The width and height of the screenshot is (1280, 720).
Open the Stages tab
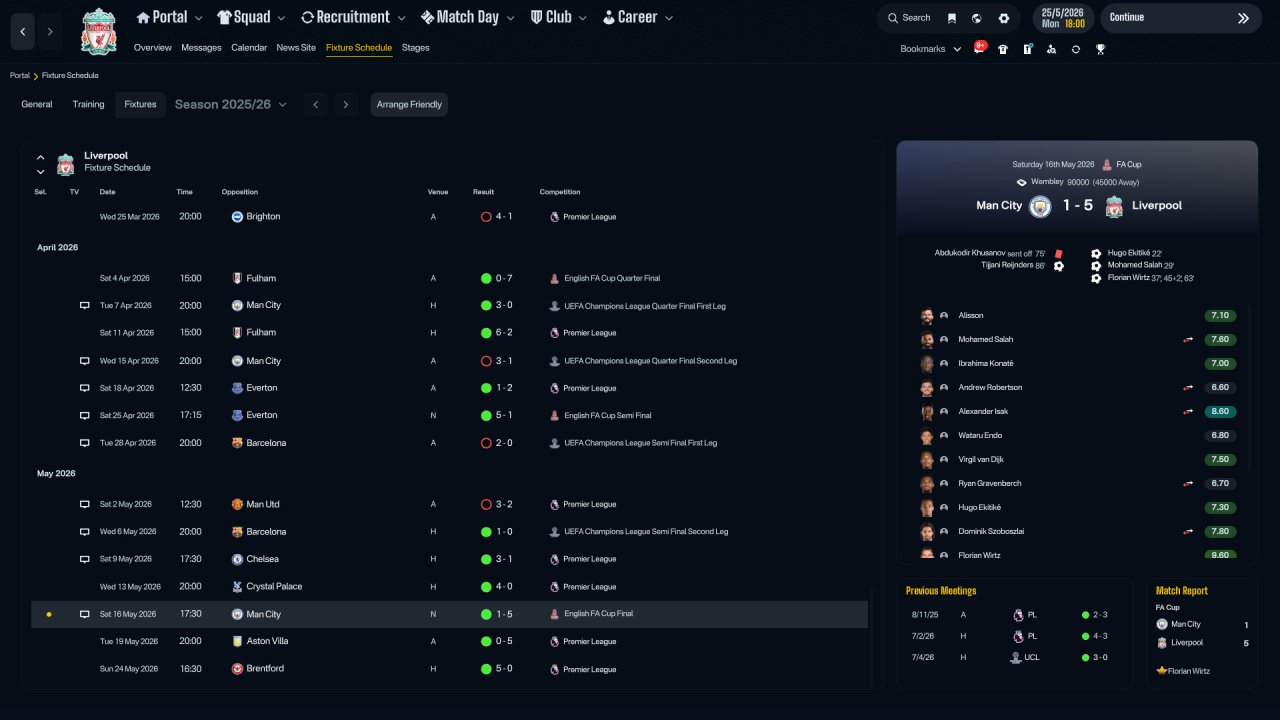pos(415,48)
